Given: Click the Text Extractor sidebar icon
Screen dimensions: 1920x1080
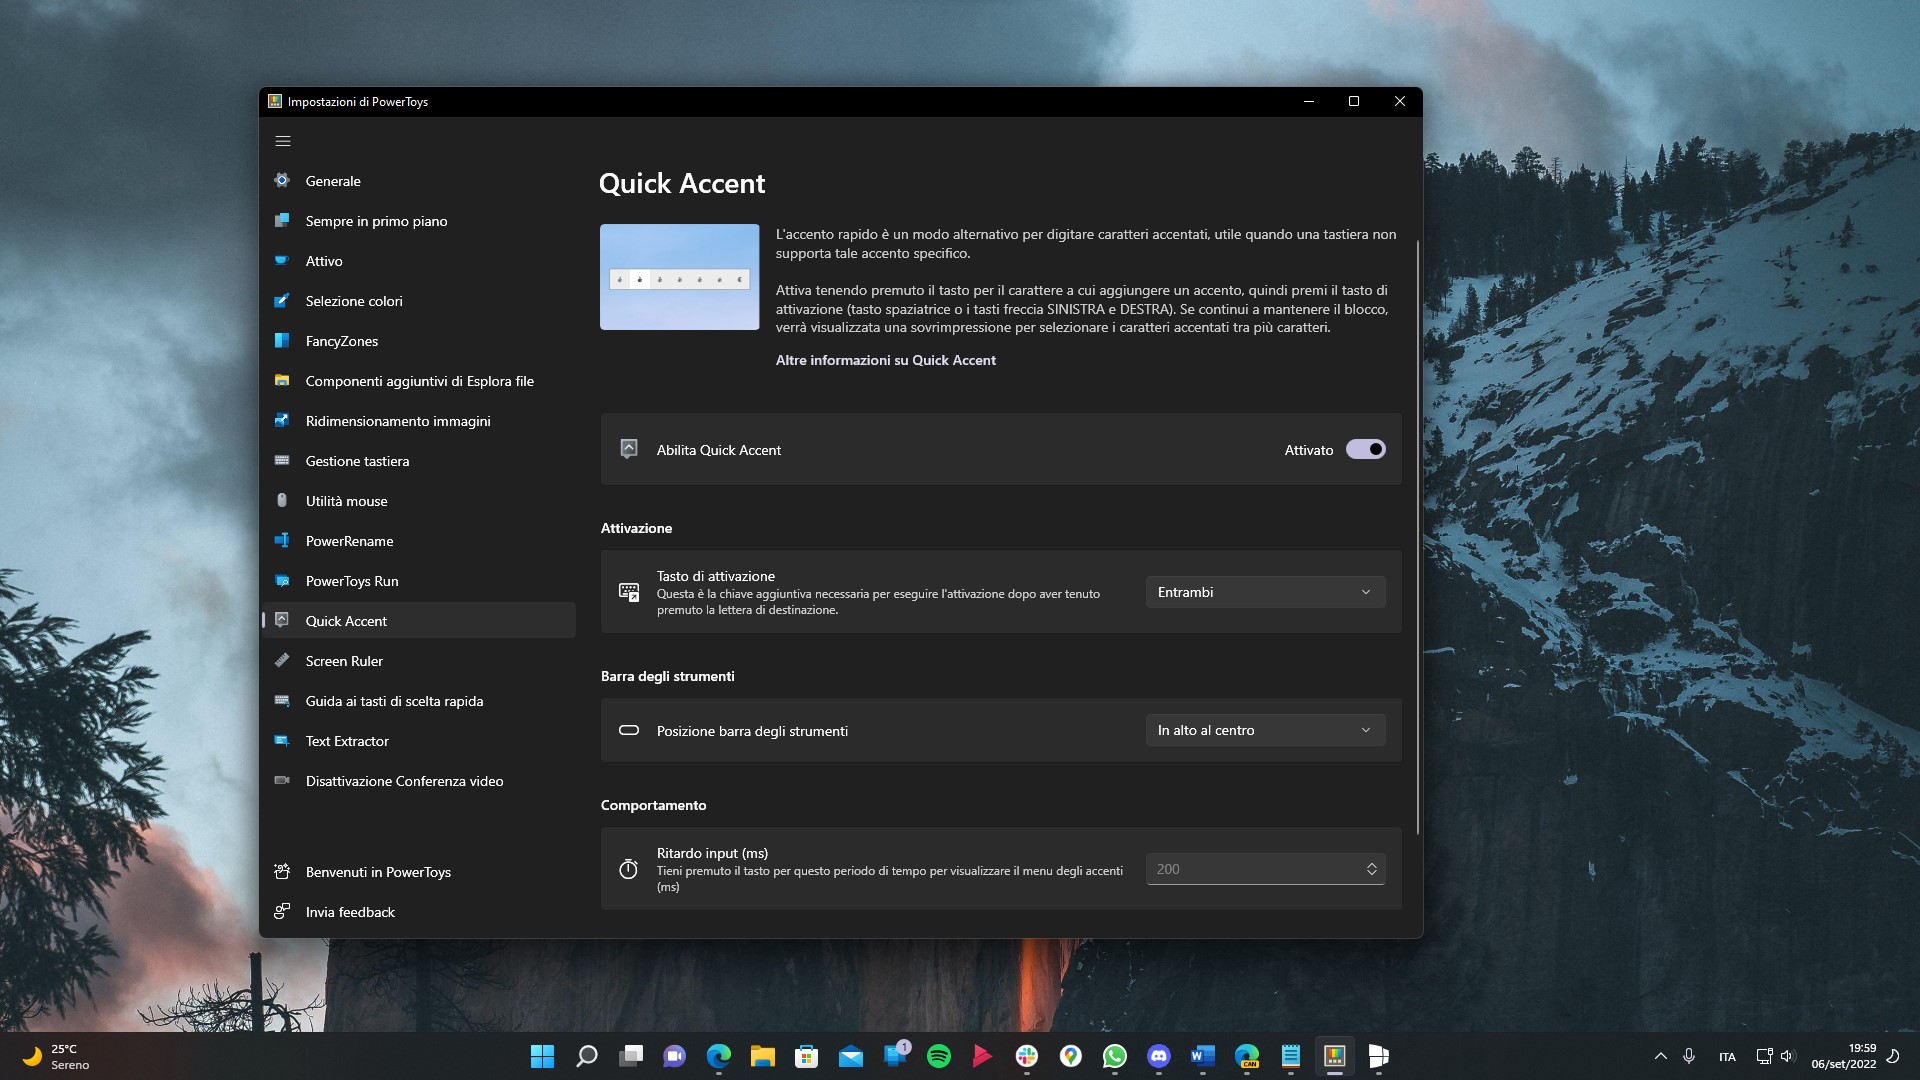Looking at the screenshot, I should (x=281, y=740).
